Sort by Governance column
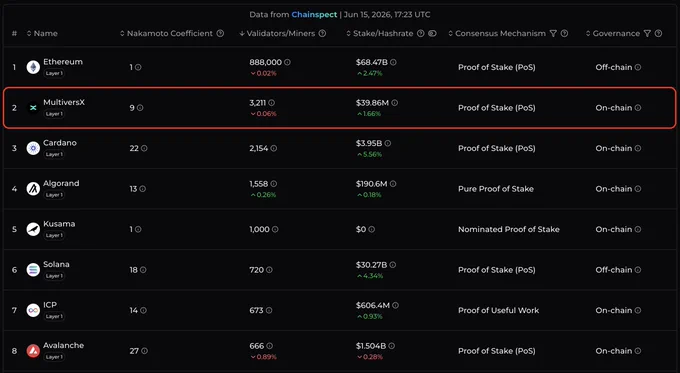The height and width of the screenshot is (373, 680). 613,33
